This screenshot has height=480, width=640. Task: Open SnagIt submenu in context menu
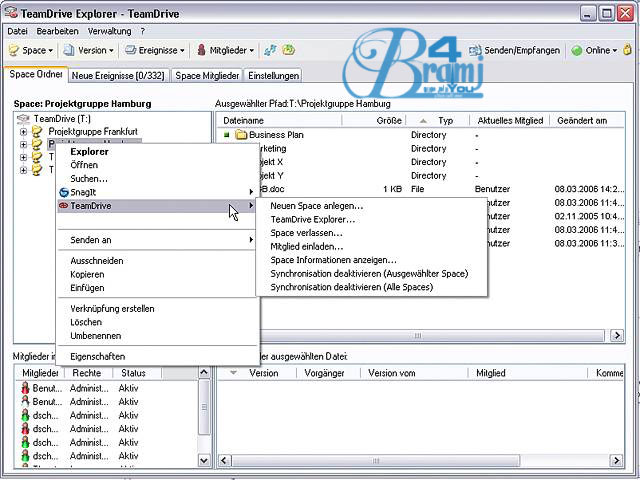[x=157, y=192]
